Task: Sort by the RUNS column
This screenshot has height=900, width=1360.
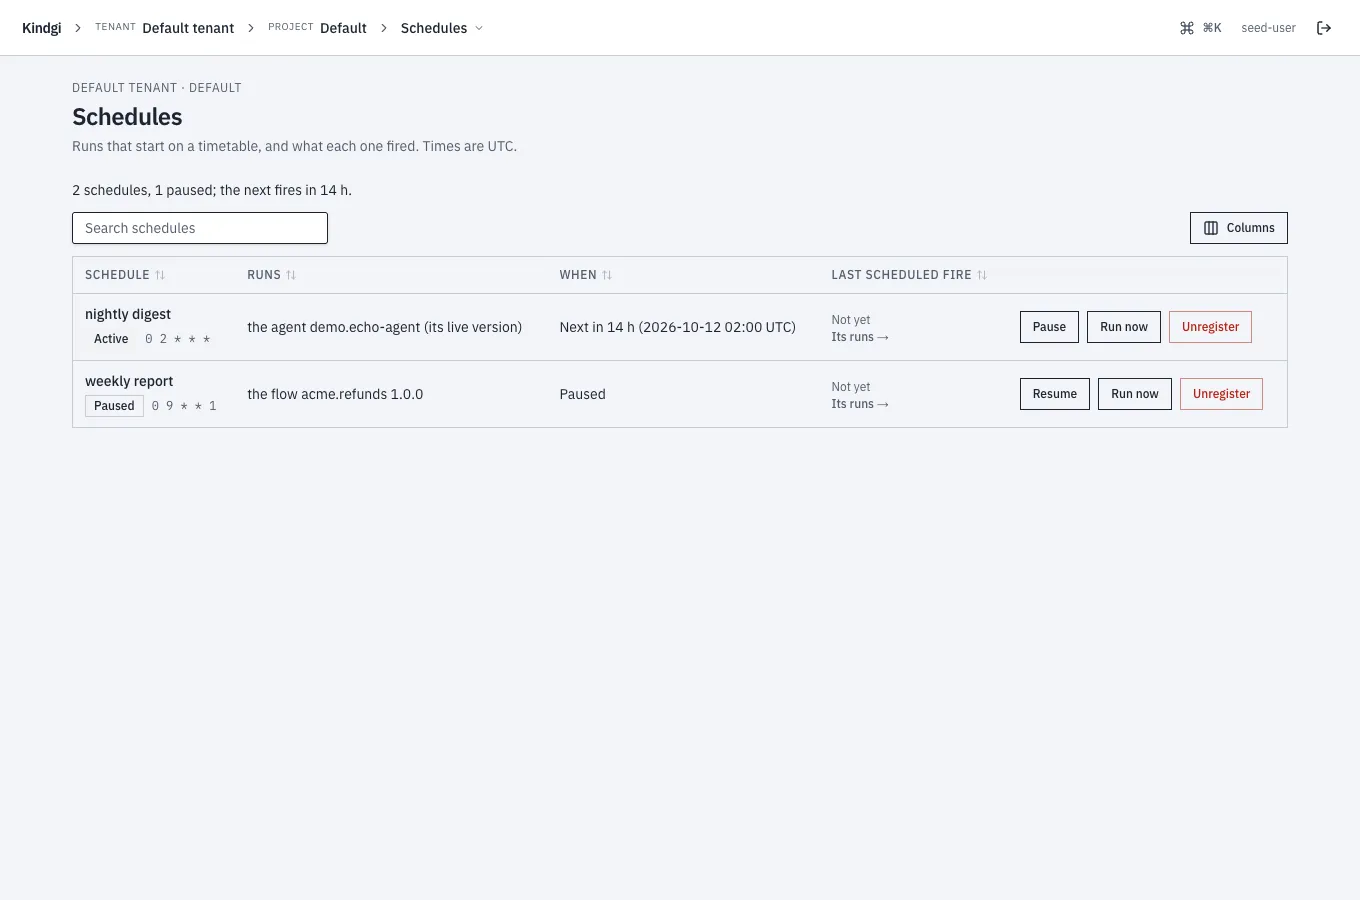Action: click(x=272, y=275)
